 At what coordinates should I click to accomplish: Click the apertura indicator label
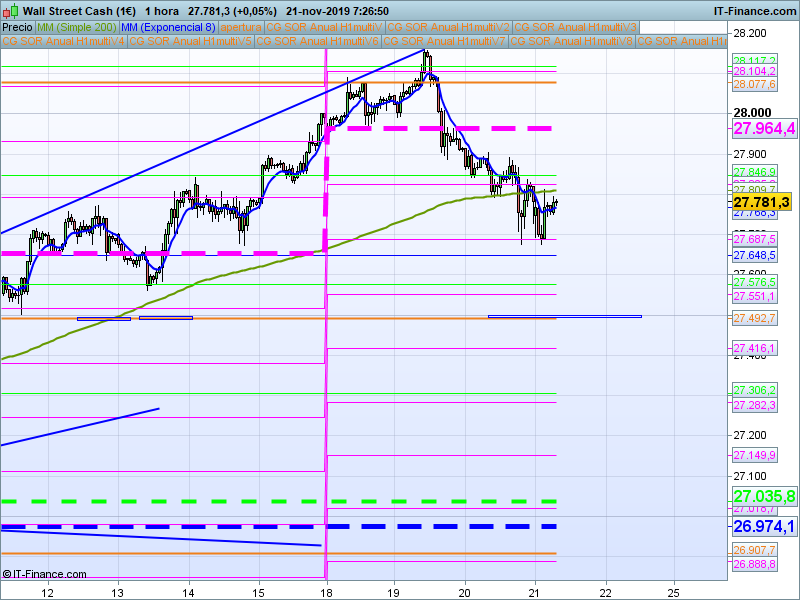241,27
